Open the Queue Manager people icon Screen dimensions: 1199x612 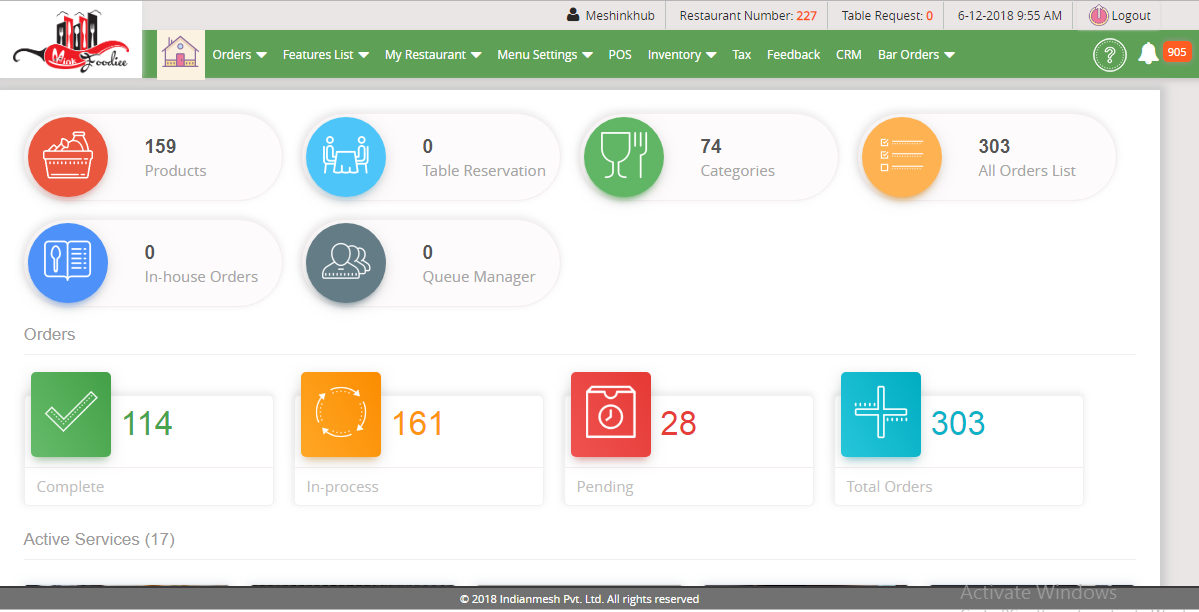point(345,263)
